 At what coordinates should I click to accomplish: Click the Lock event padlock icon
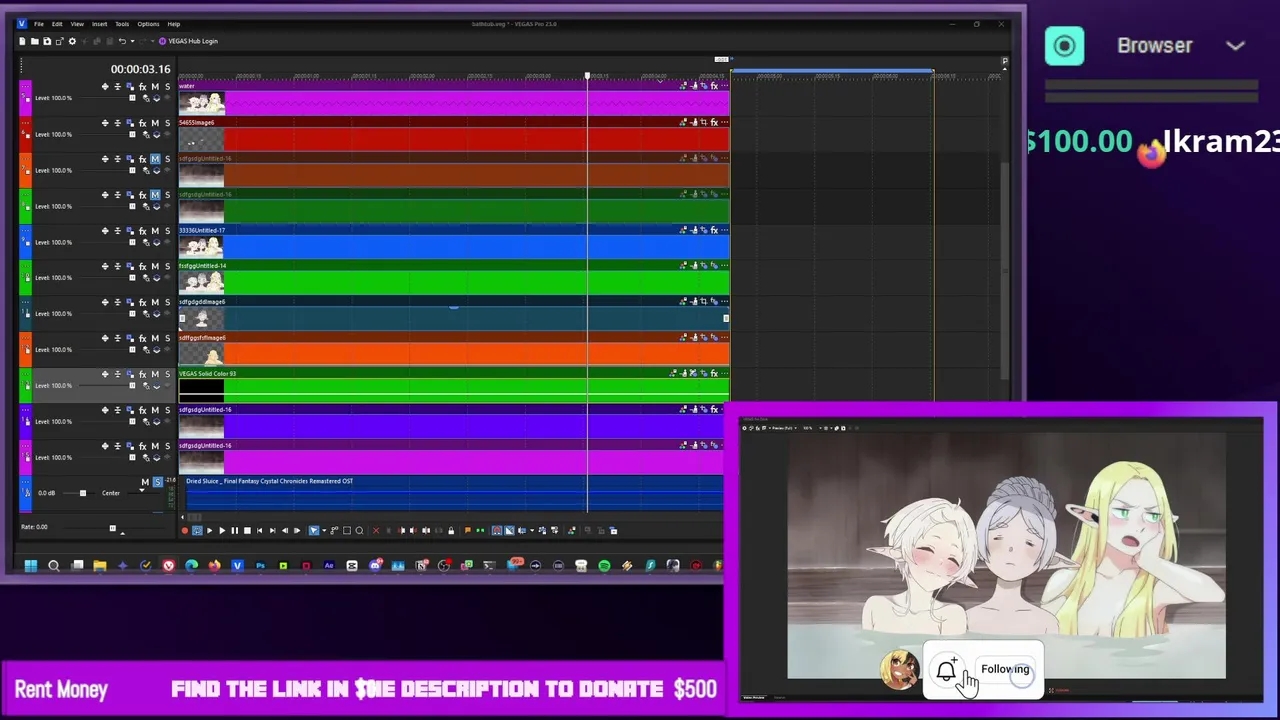click(451, 530)
